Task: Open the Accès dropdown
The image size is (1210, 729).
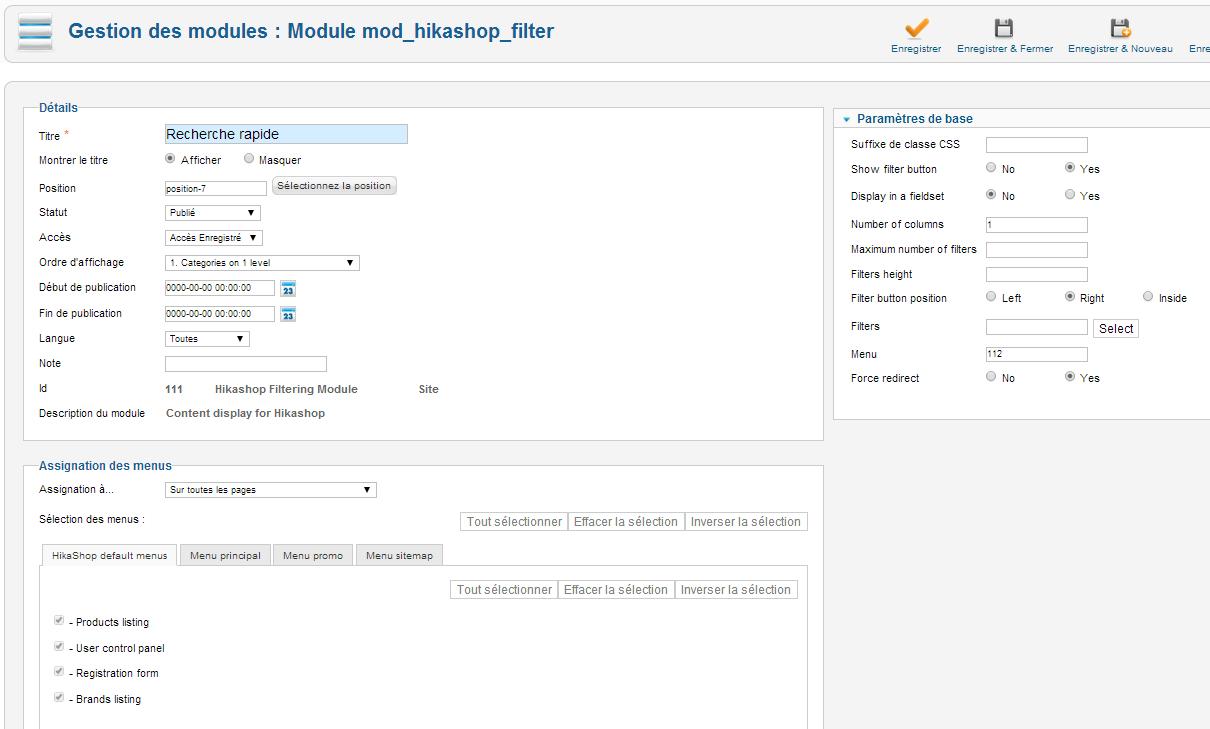Action: [x=213, y=238]
